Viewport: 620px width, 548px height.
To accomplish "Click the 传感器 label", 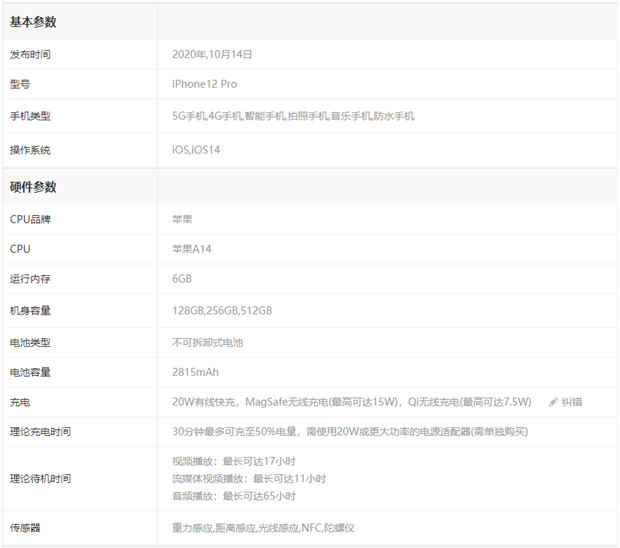I will coord(25,528).
